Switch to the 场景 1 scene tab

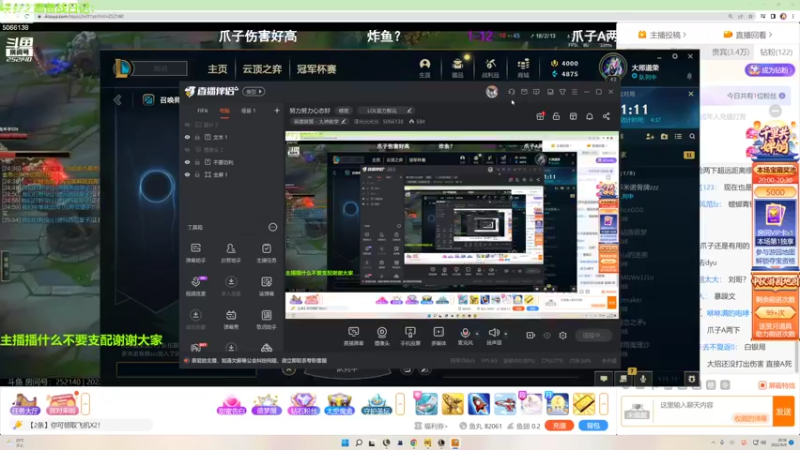(x=248, y=111)
